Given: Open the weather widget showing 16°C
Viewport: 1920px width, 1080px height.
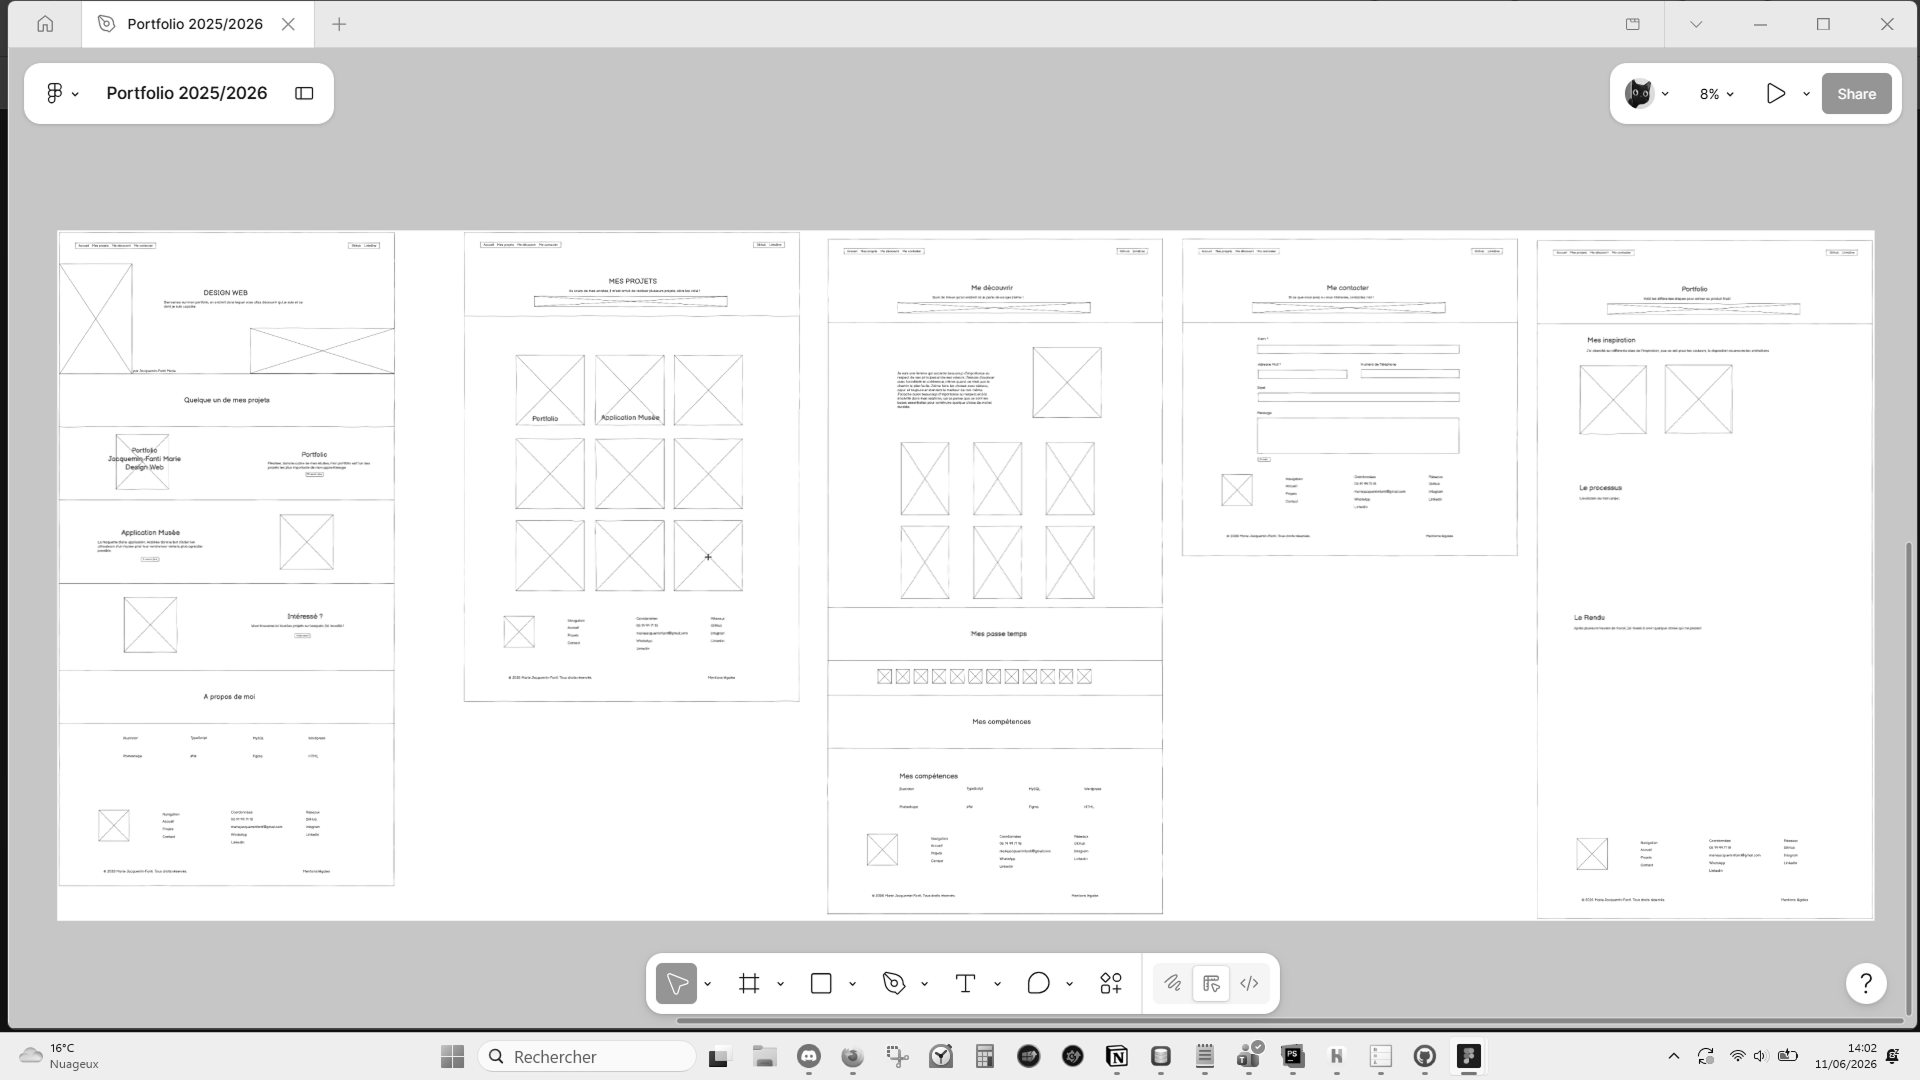Looking at the screenshot, I should (x=60, y=1057).
